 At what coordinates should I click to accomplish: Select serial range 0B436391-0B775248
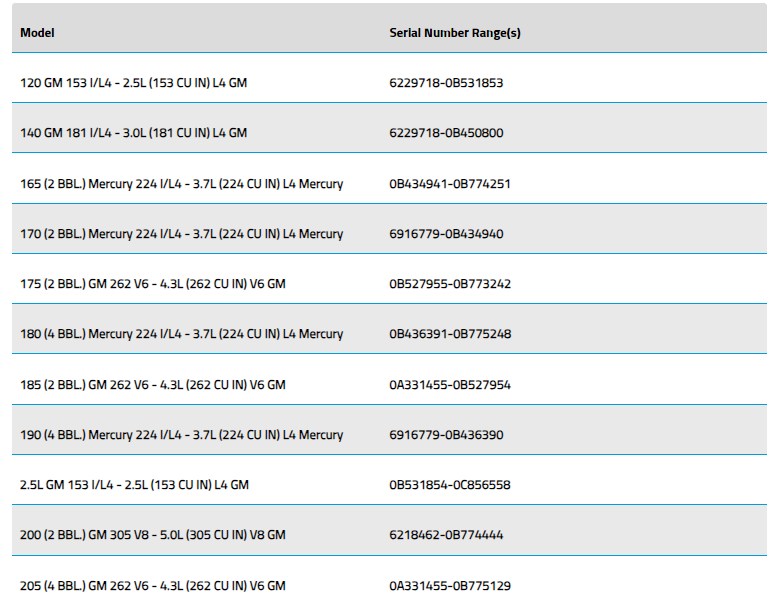tap(450, 334)
